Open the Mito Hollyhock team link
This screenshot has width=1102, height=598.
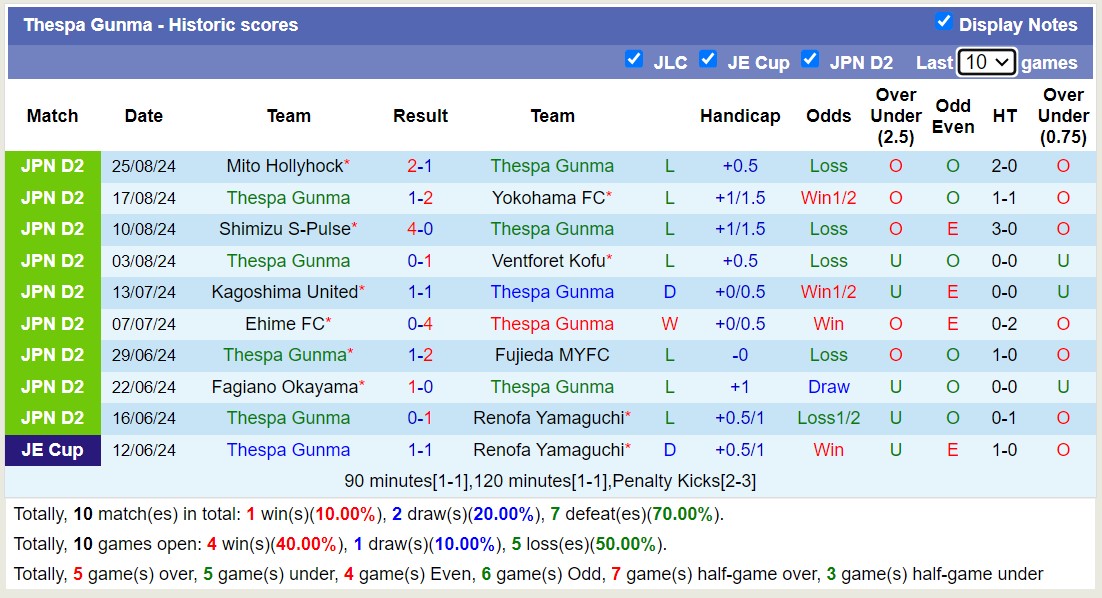point(284,166)
